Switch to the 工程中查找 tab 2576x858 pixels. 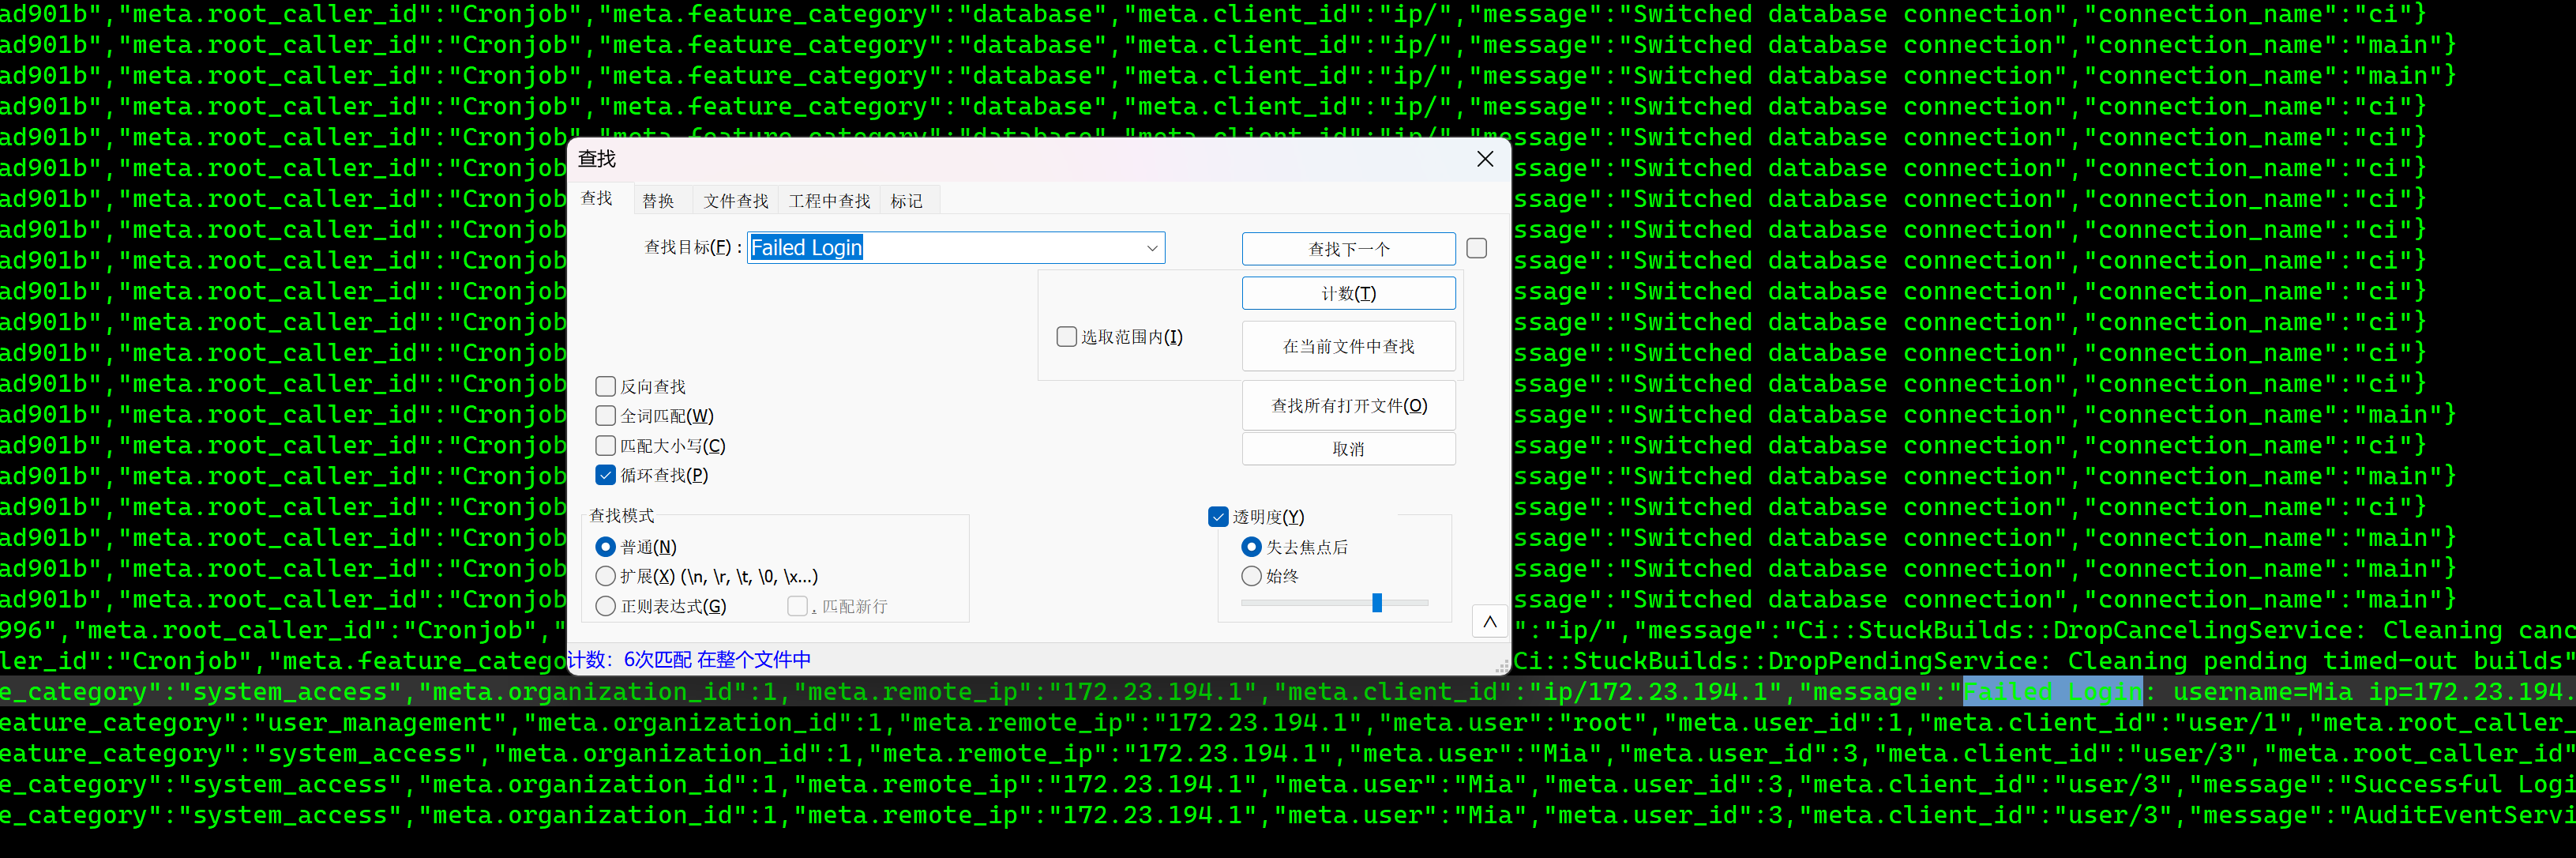tap(829, 201)
